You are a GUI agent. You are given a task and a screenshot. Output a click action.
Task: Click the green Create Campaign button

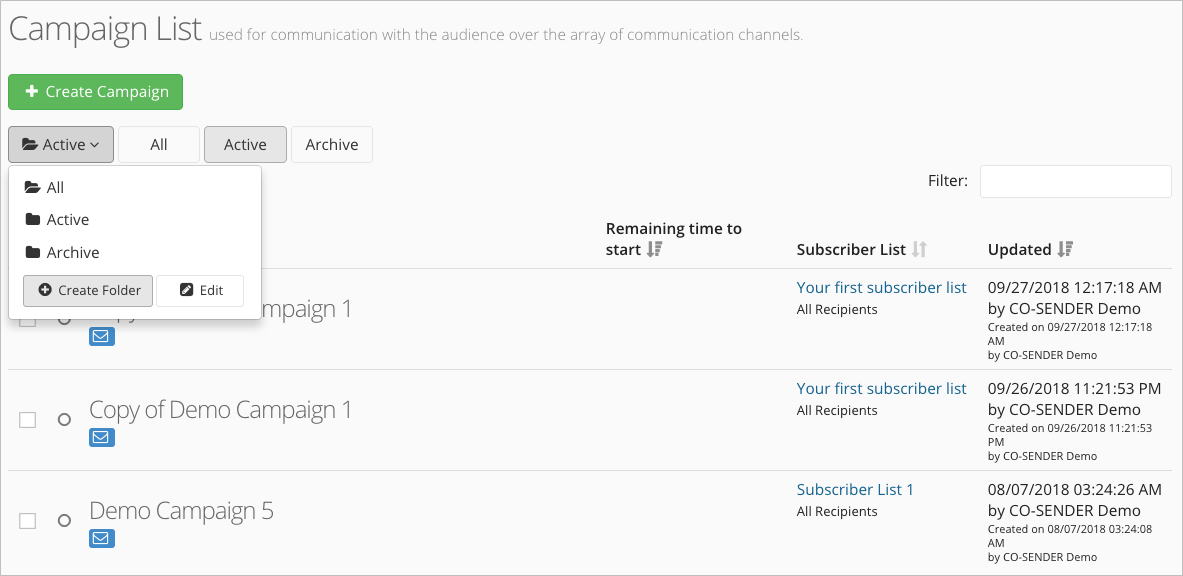point(95,92)
